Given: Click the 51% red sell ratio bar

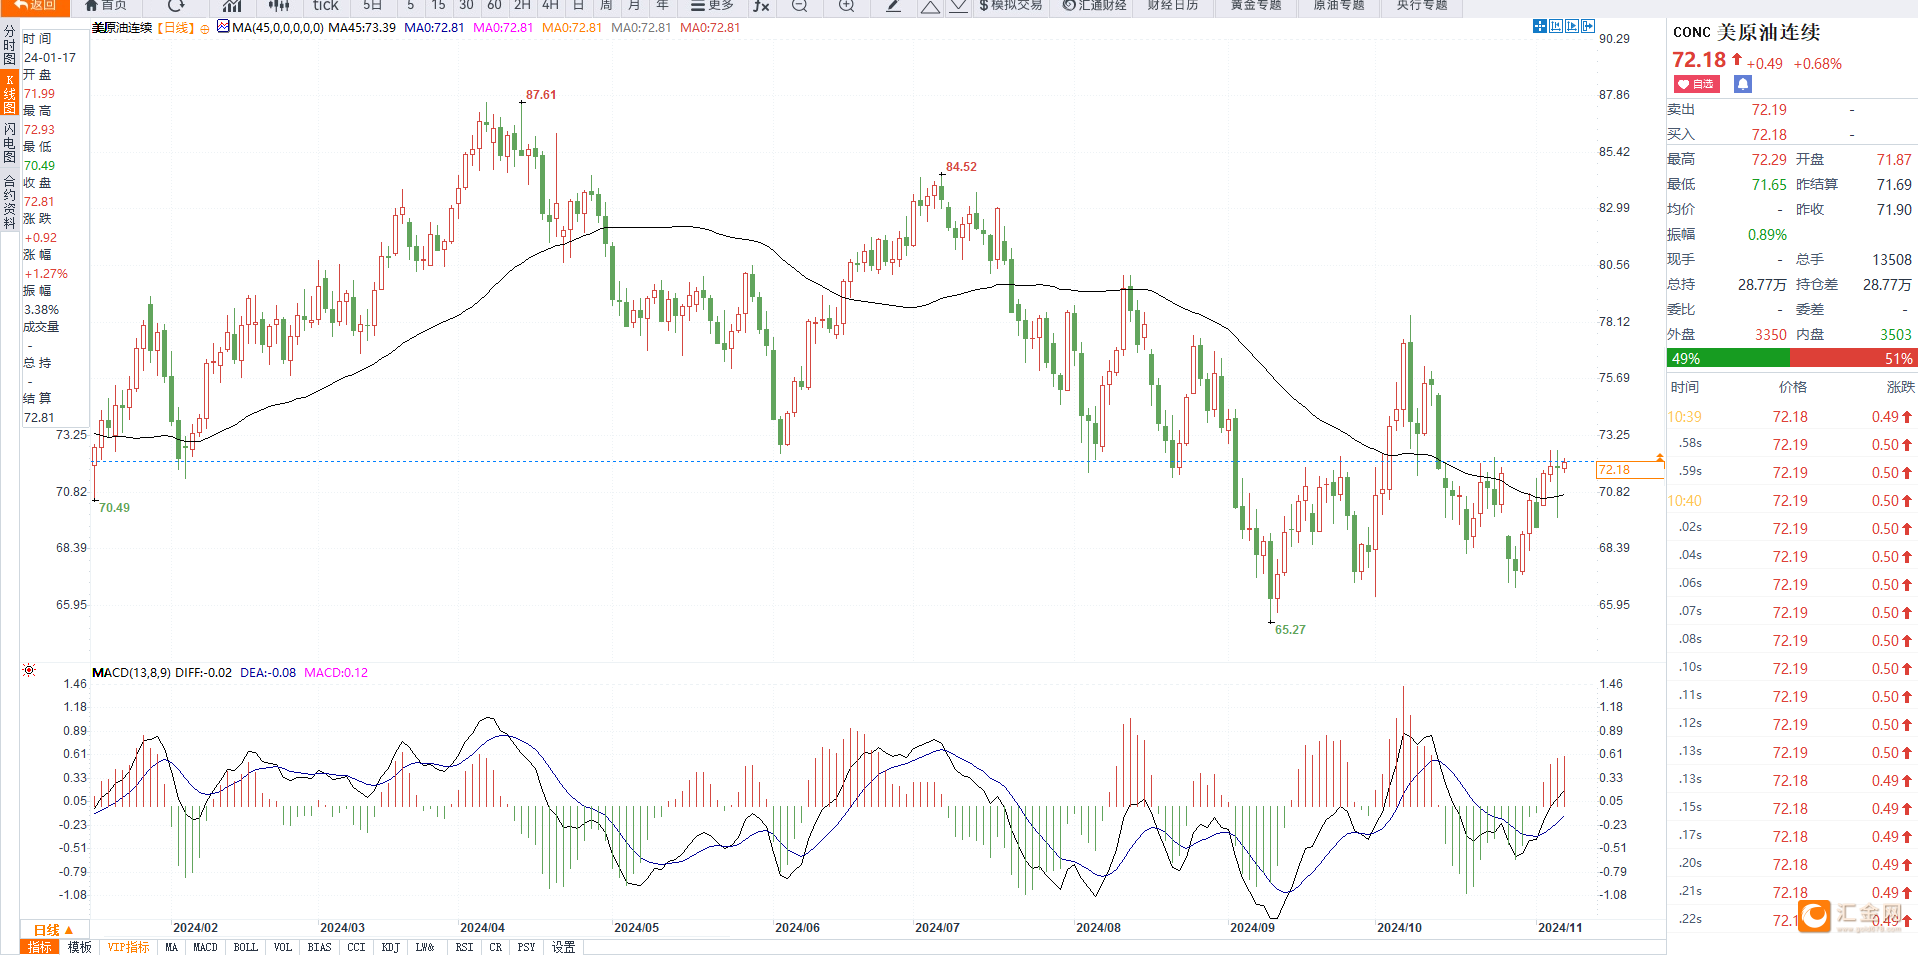Looking at the screenshot, I should click(x=1853, y=358).
